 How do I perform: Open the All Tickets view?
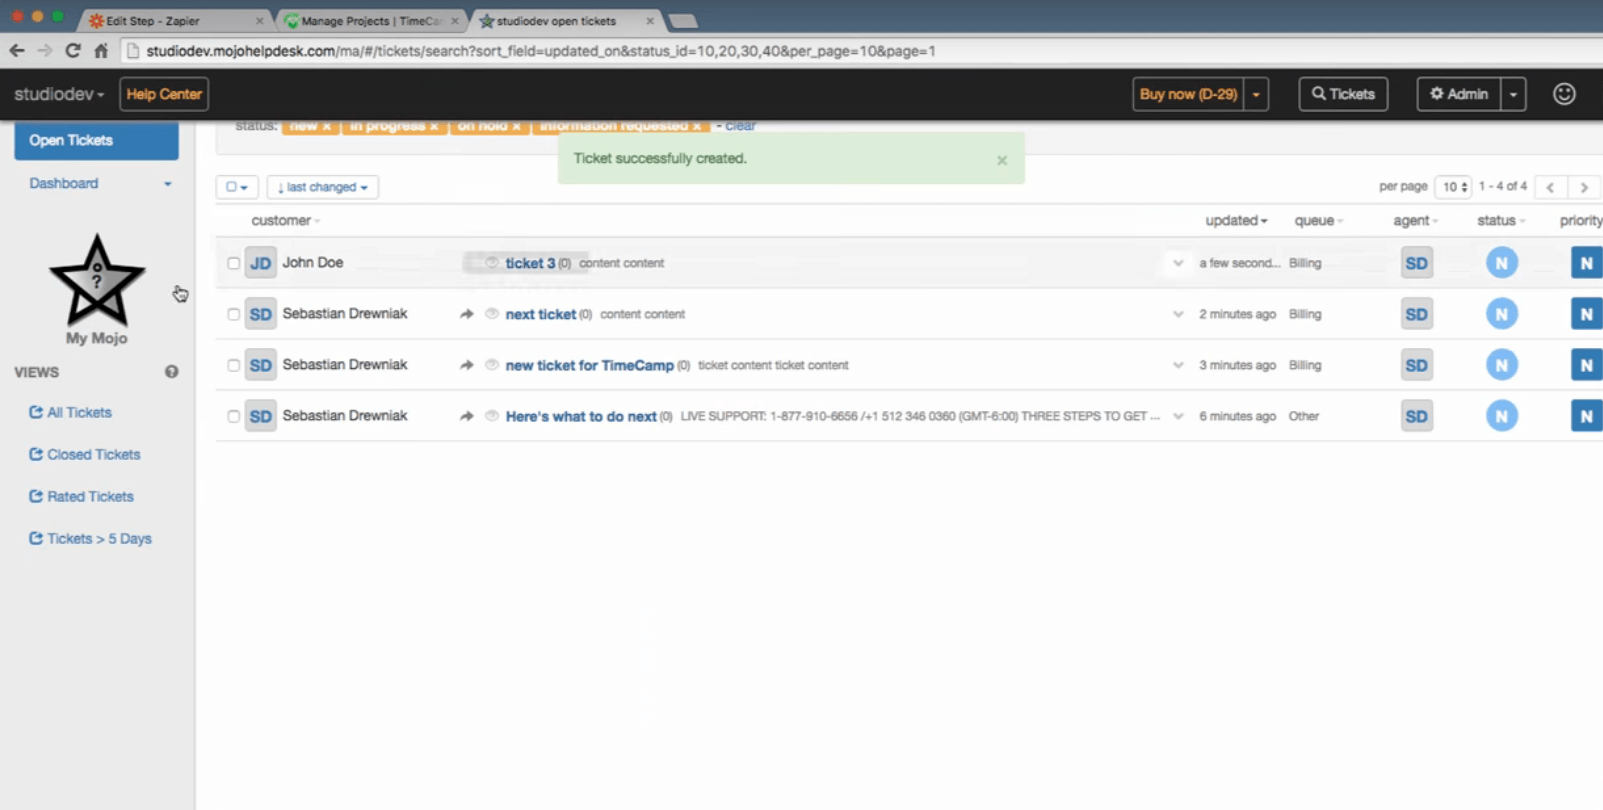click(70, 412)
